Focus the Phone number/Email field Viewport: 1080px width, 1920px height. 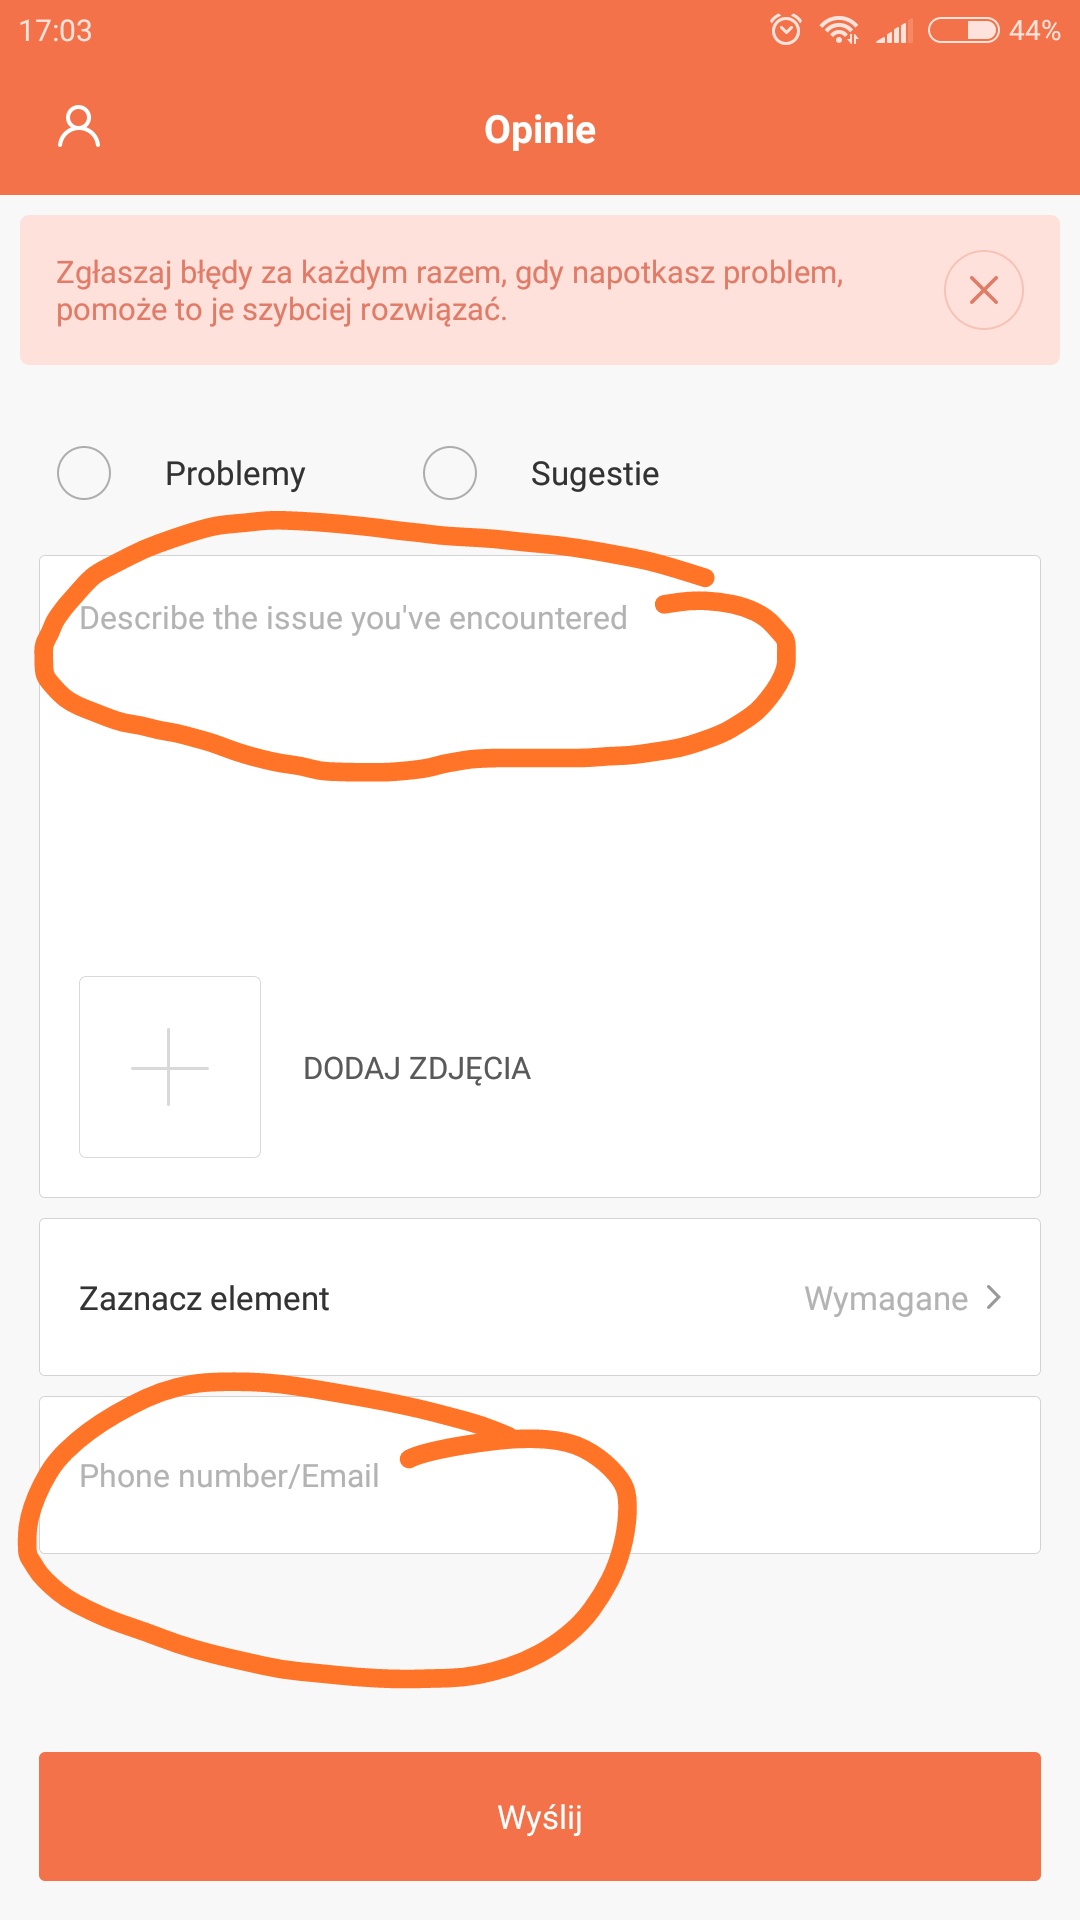(540, 1475)
